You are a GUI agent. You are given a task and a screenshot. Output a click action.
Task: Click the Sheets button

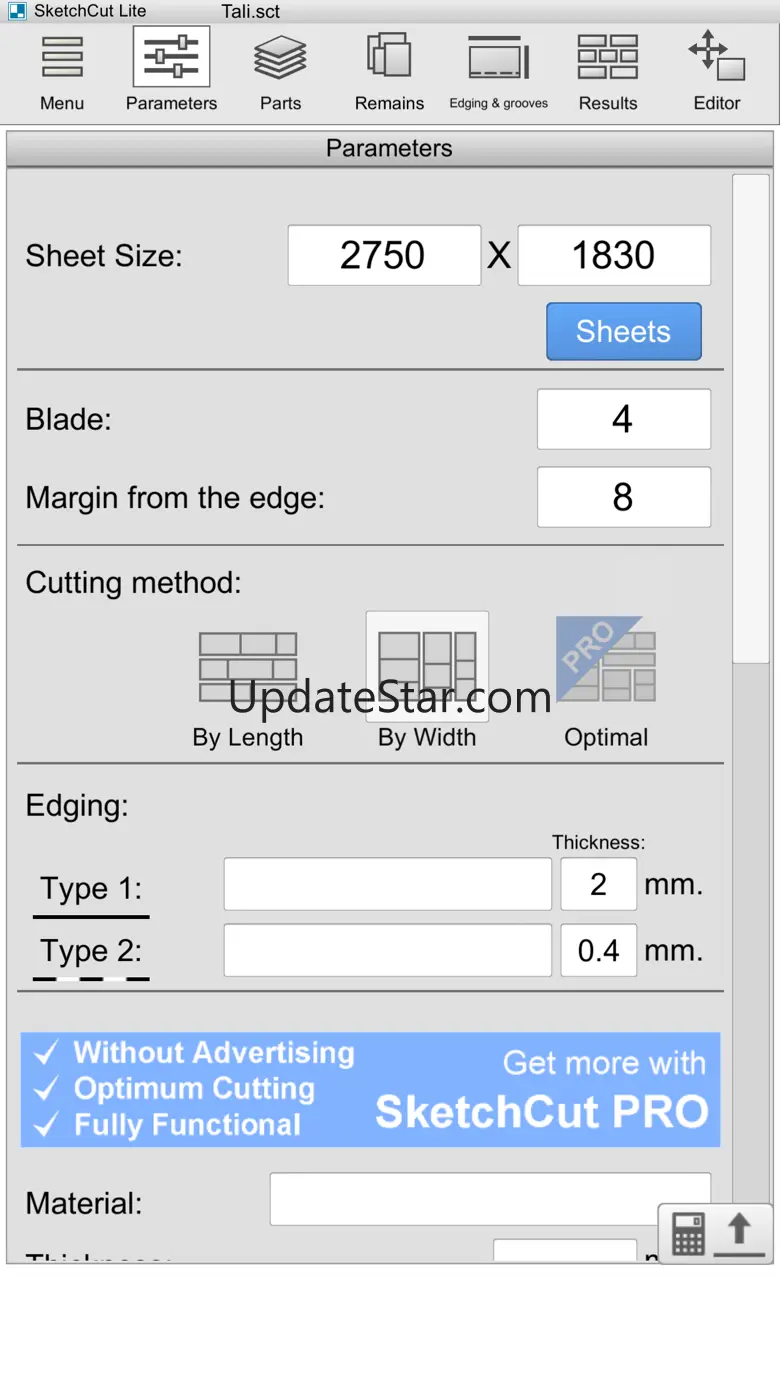click(x=623, y=332)
